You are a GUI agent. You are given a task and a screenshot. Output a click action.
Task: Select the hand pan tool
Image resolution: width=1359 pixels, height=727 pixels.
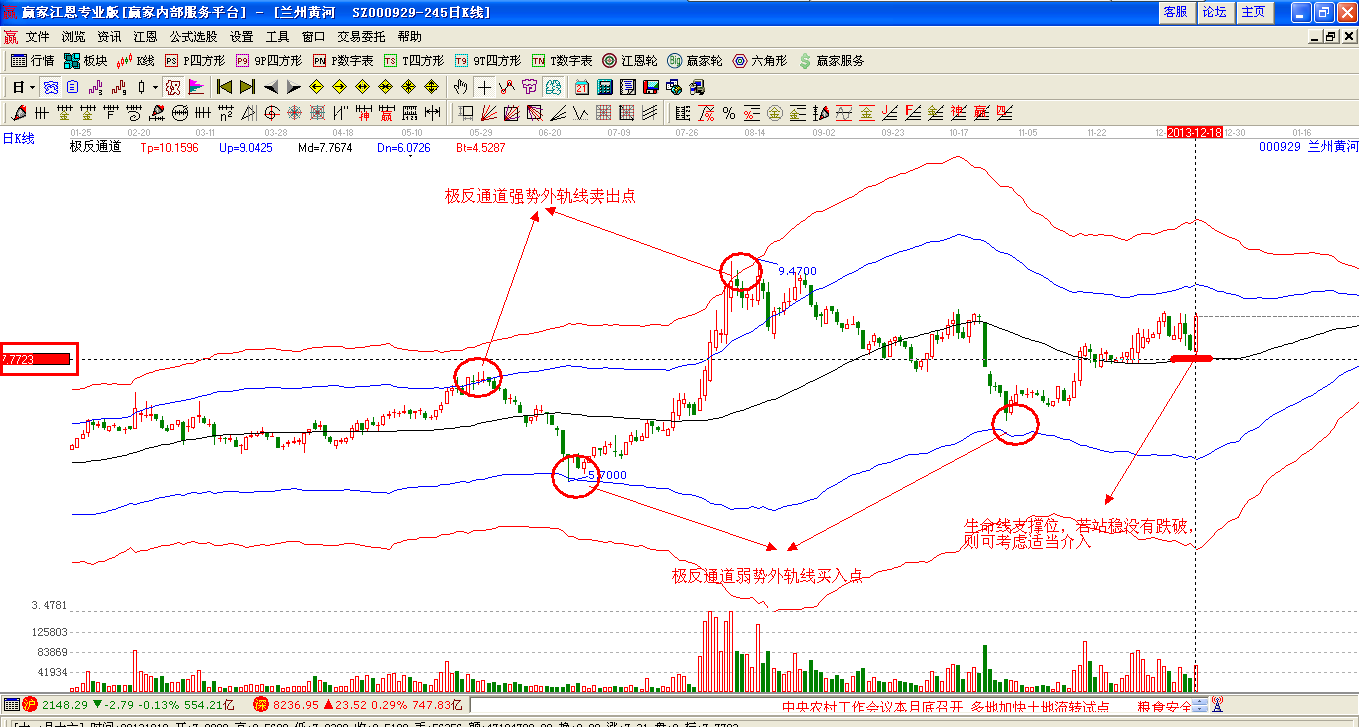pyautogui.click(x=460, y=87)
